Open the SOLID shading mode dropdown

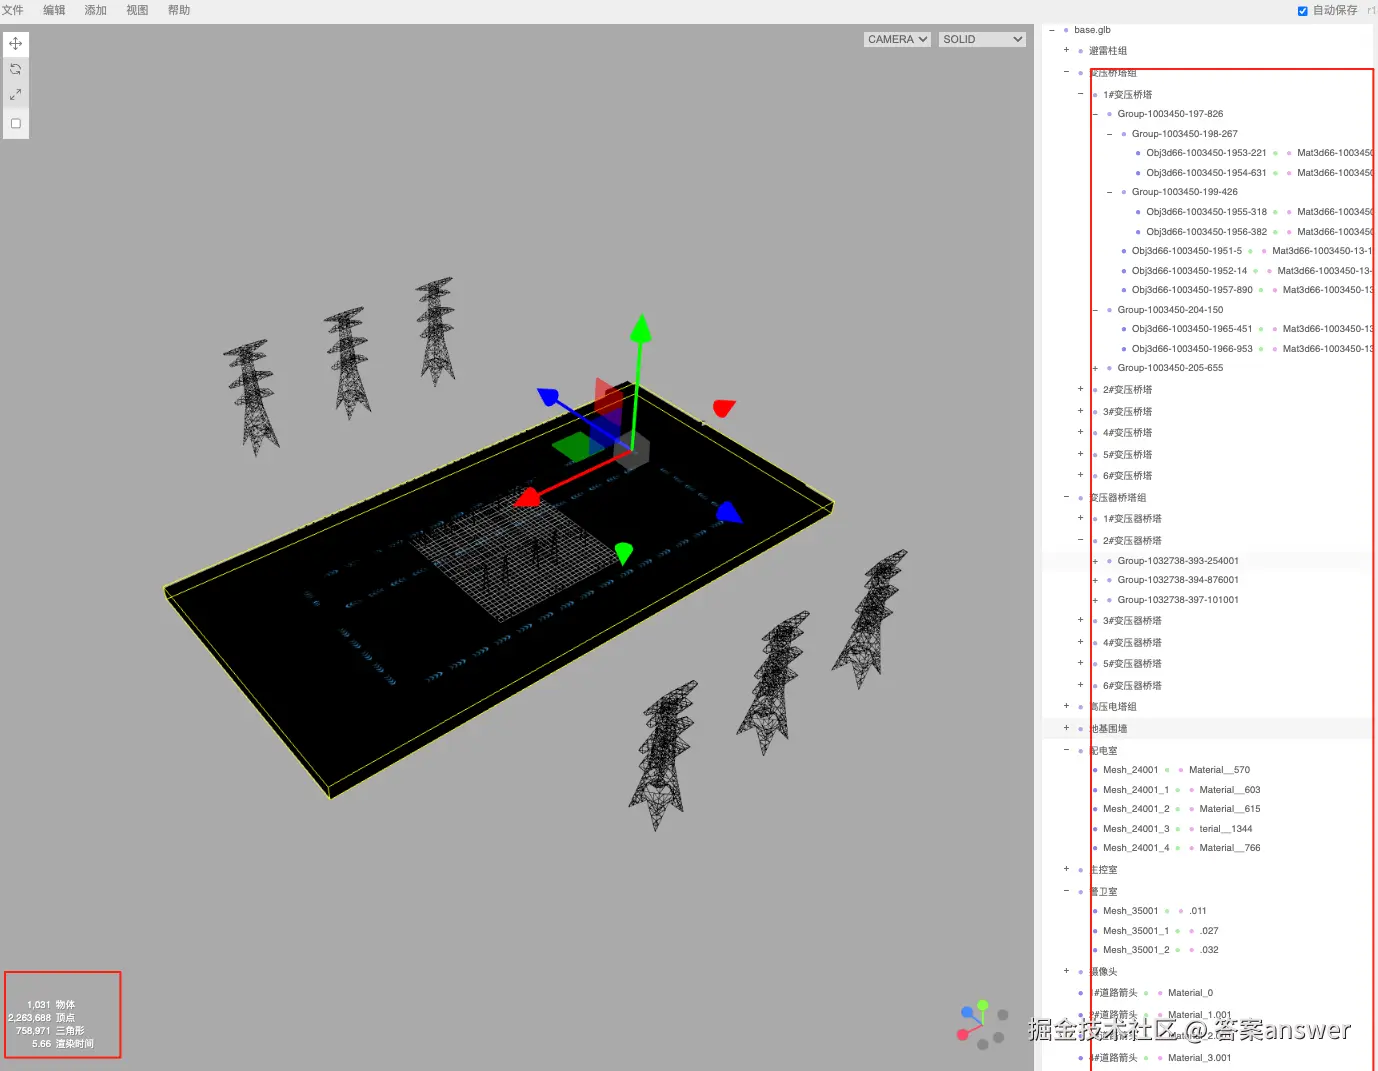[x=982, y=39]
